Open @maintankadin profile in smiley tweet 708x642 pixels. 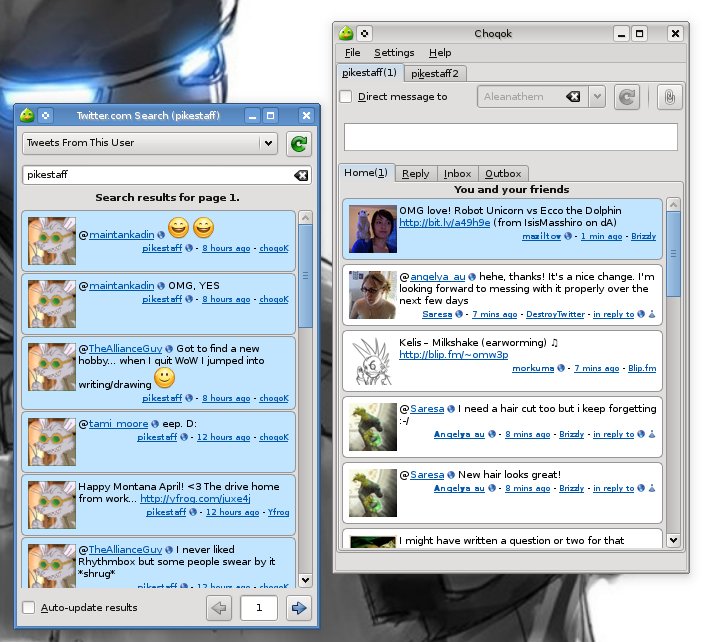tap(121, 235)
